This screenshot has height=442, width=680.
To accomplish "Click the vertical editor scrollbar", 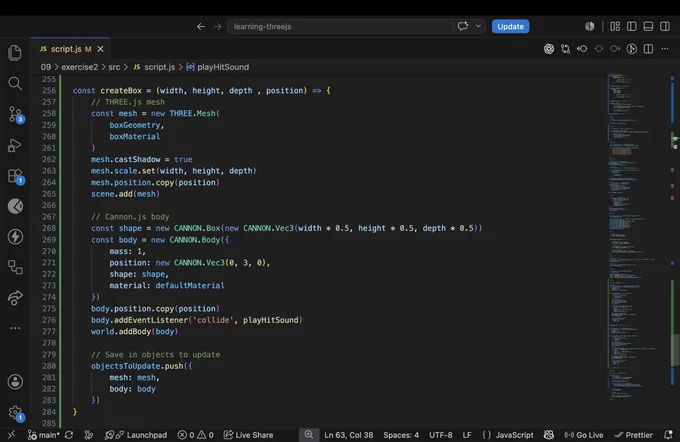I will (x=676, y=349).
